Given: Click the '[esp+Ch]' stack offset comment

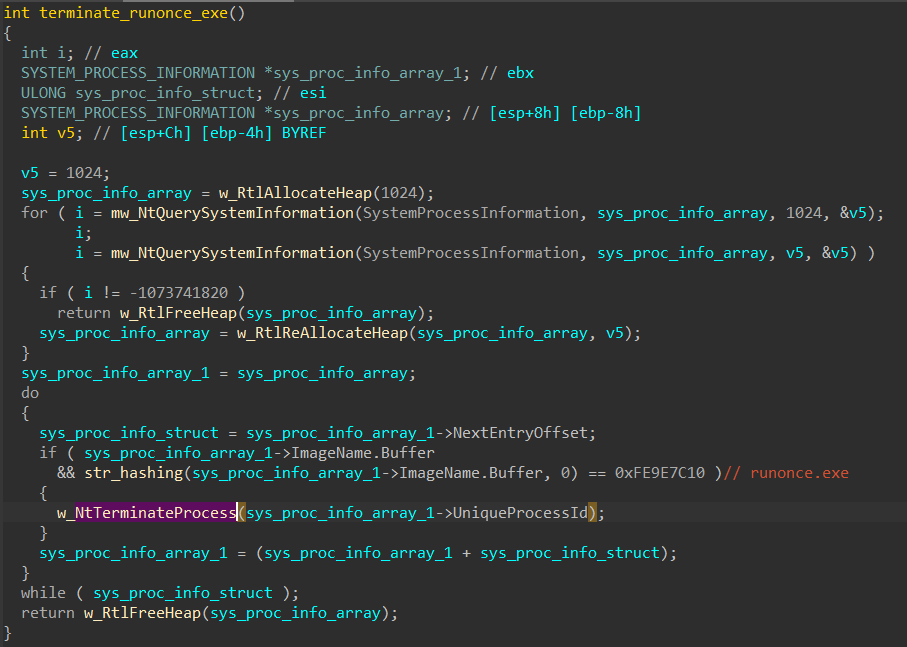Looking at the screenshot, I should click(156, 133).
